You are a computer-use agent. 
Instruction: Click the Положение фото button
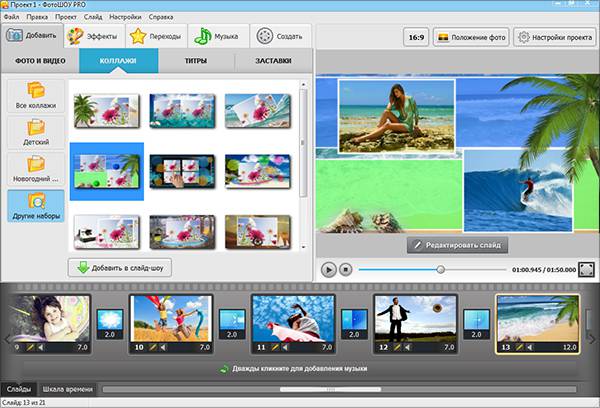(x=471, y=38)
